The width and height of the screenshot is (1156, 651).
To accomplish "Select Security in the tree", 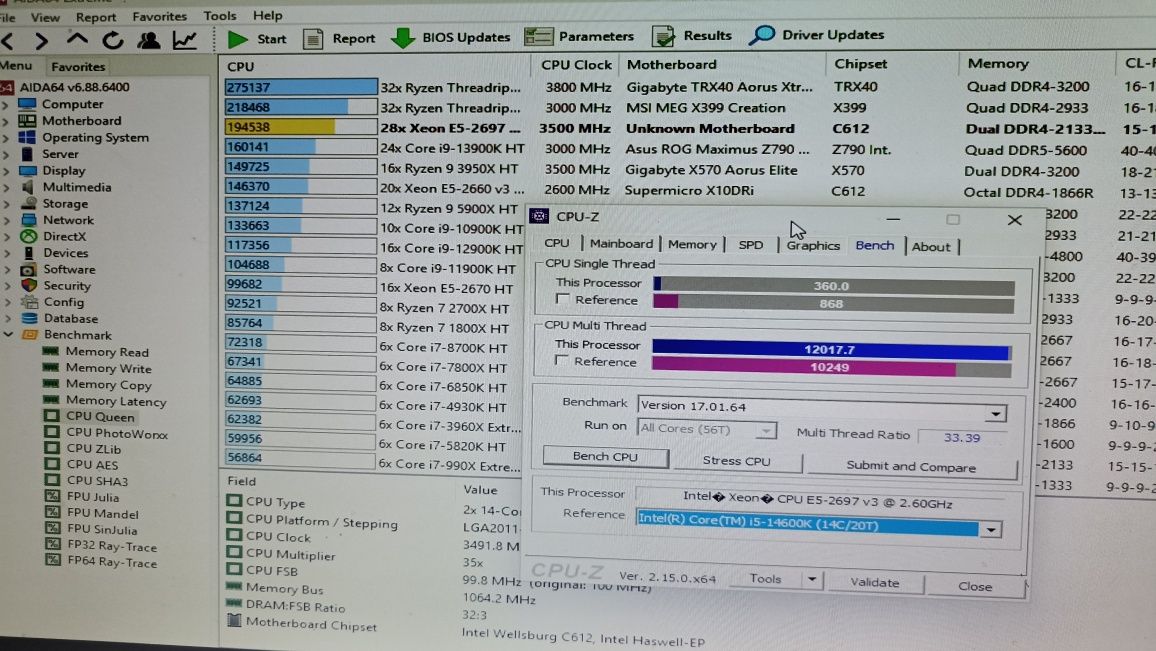I will pyautogui.click(x=66, y=285).
